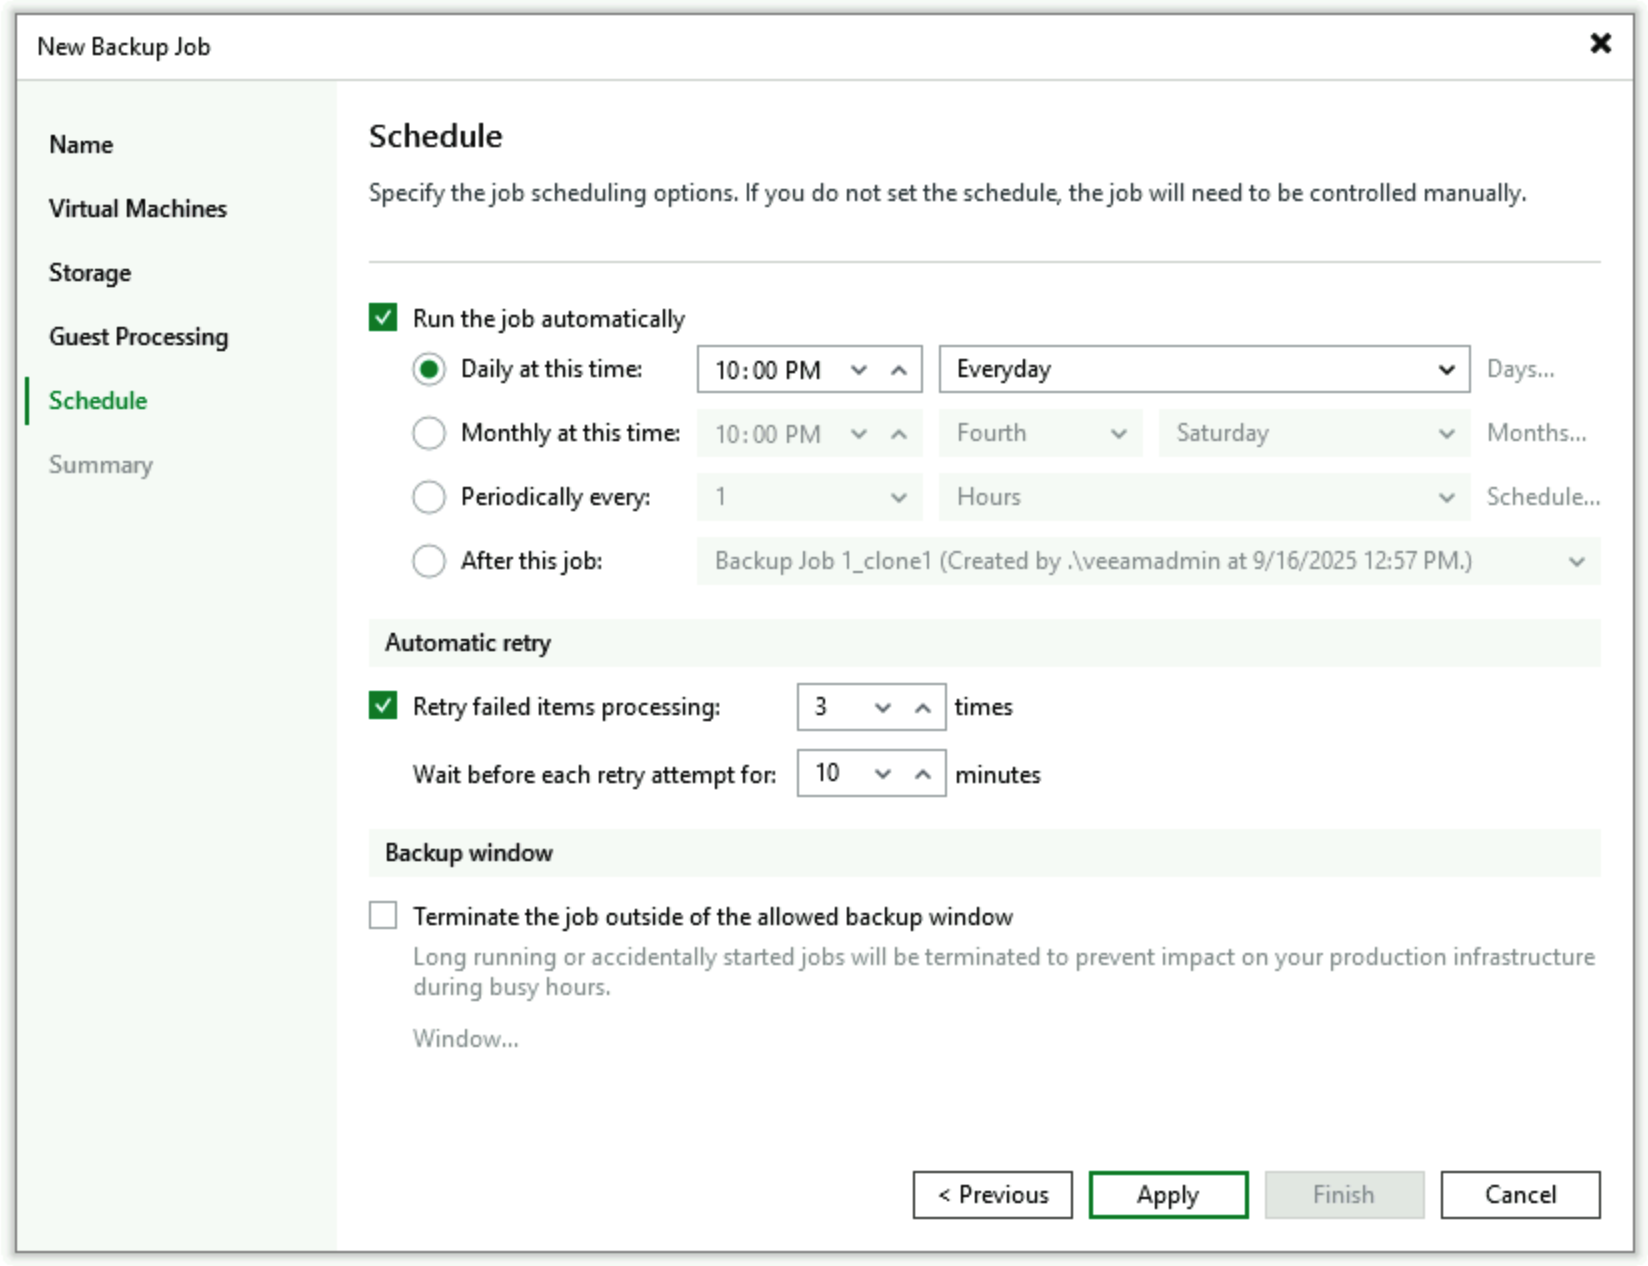The image size is (1648, 1266).
Task: Click the Apply button
Action: (x=1167, y=1195)
